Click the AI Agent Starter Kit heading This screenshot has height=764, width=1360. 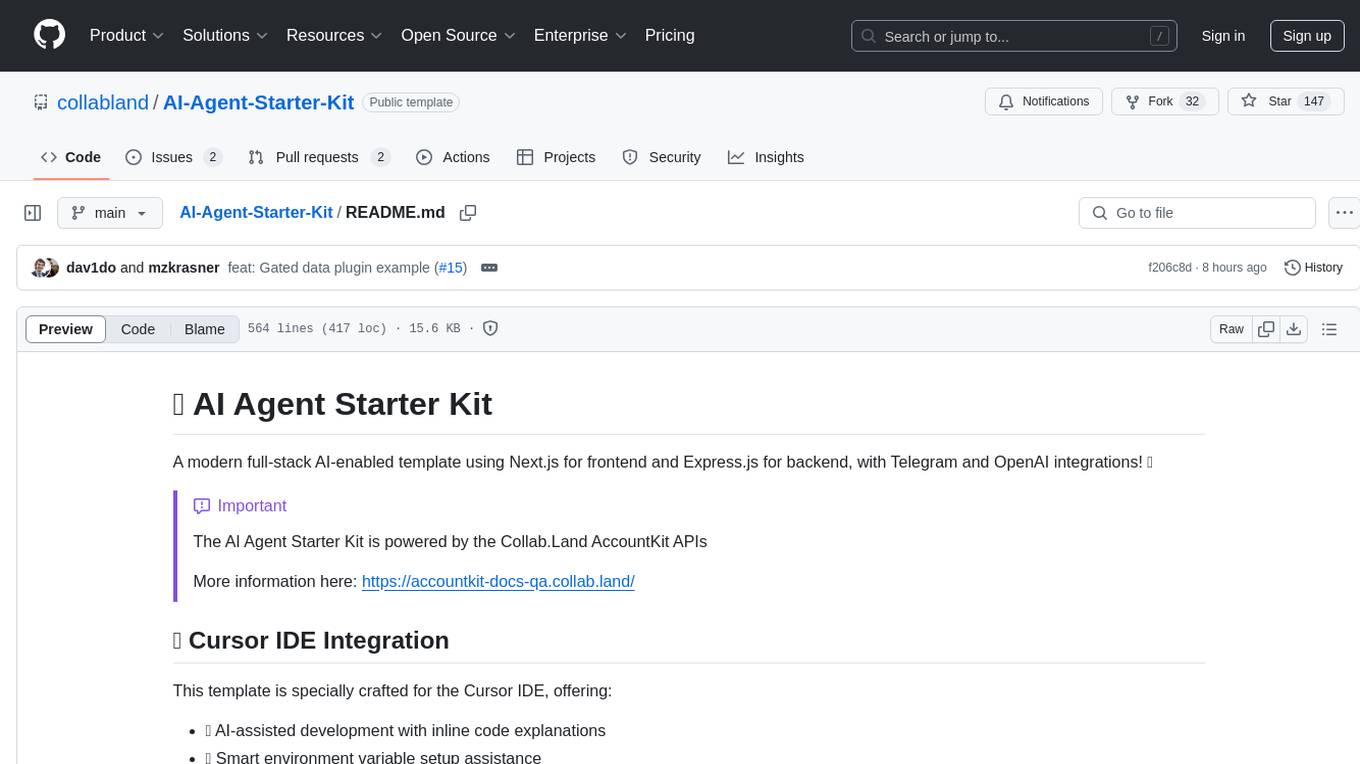333,404
